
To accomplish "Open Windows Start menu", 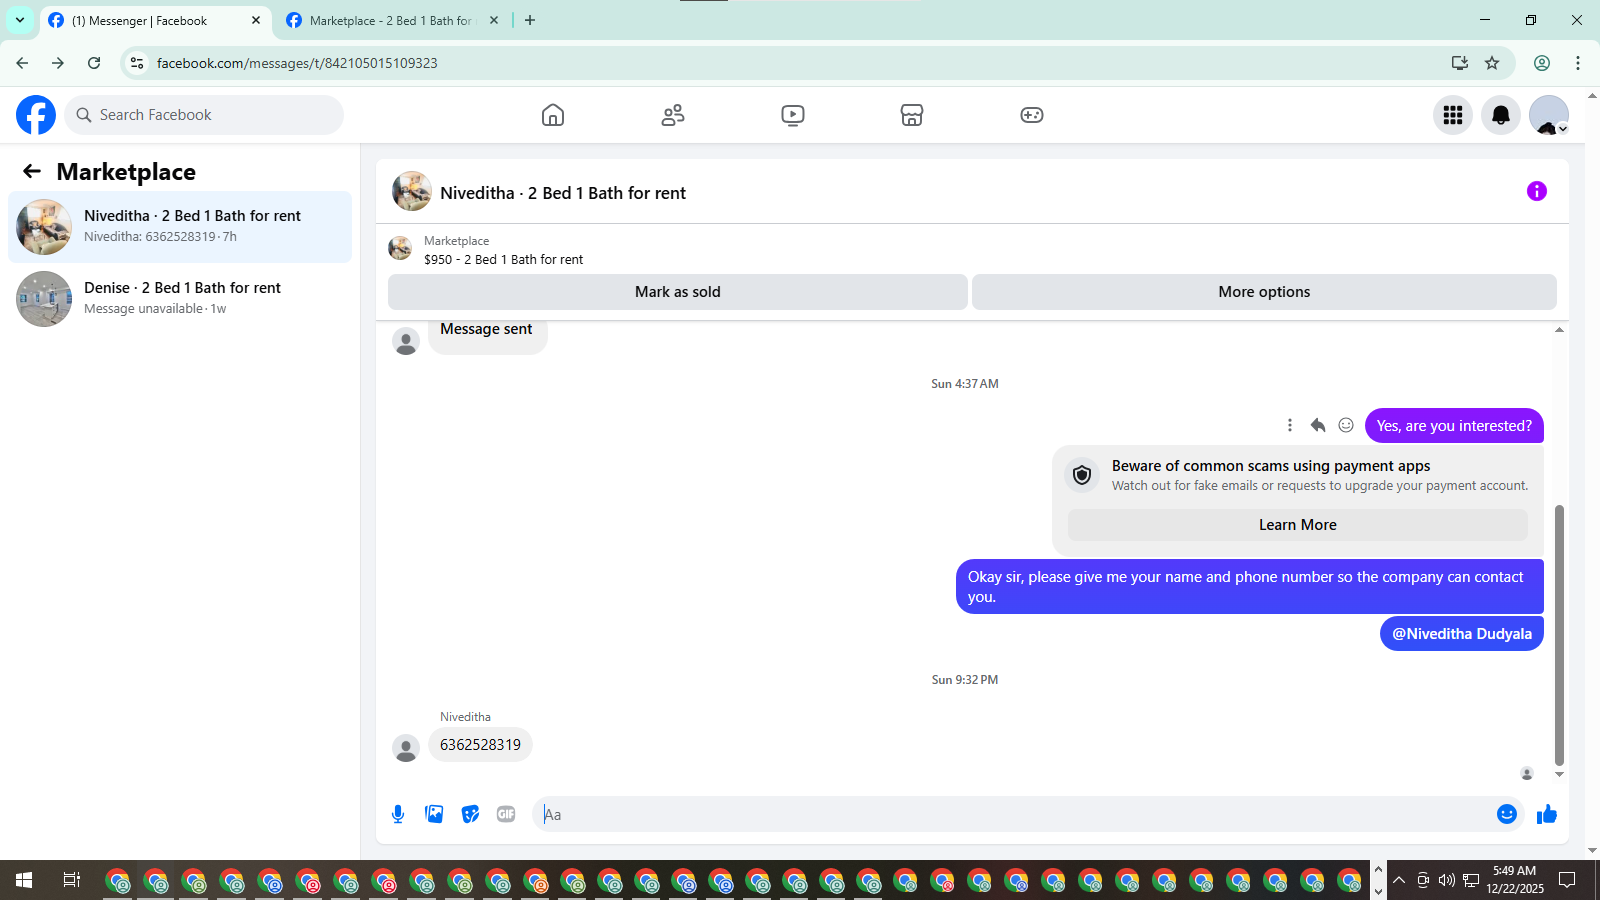I will click(x=24, y=880).
